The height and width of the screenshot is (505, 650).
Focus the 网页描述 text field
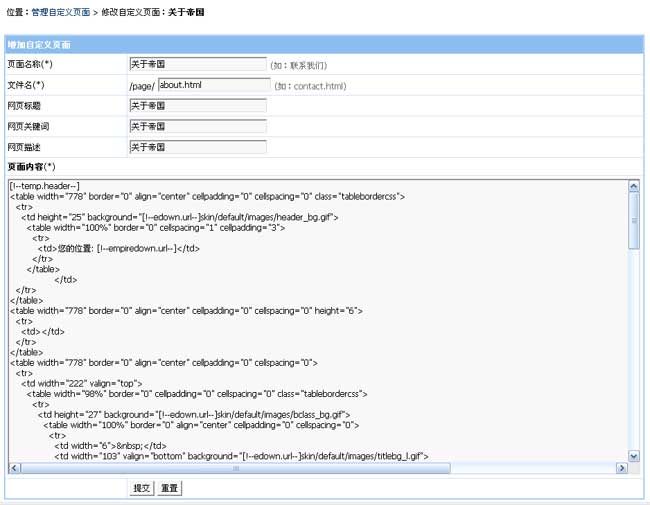197,147
